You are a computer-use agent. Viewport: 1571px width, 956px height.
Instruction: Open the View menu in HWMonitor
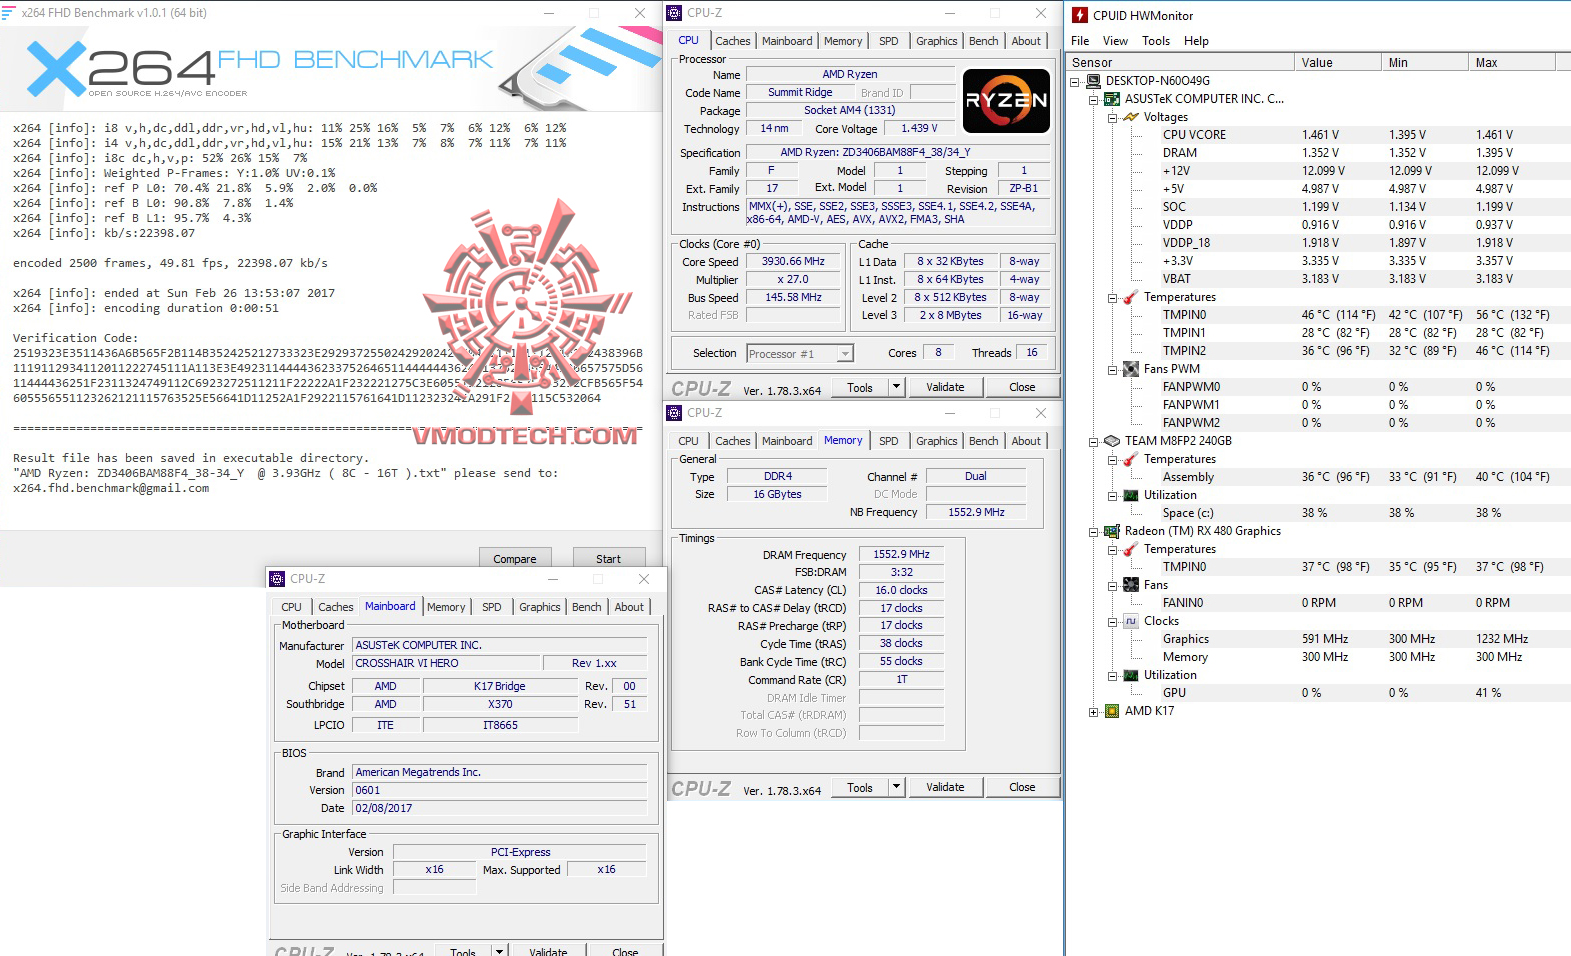(1115, 41)
